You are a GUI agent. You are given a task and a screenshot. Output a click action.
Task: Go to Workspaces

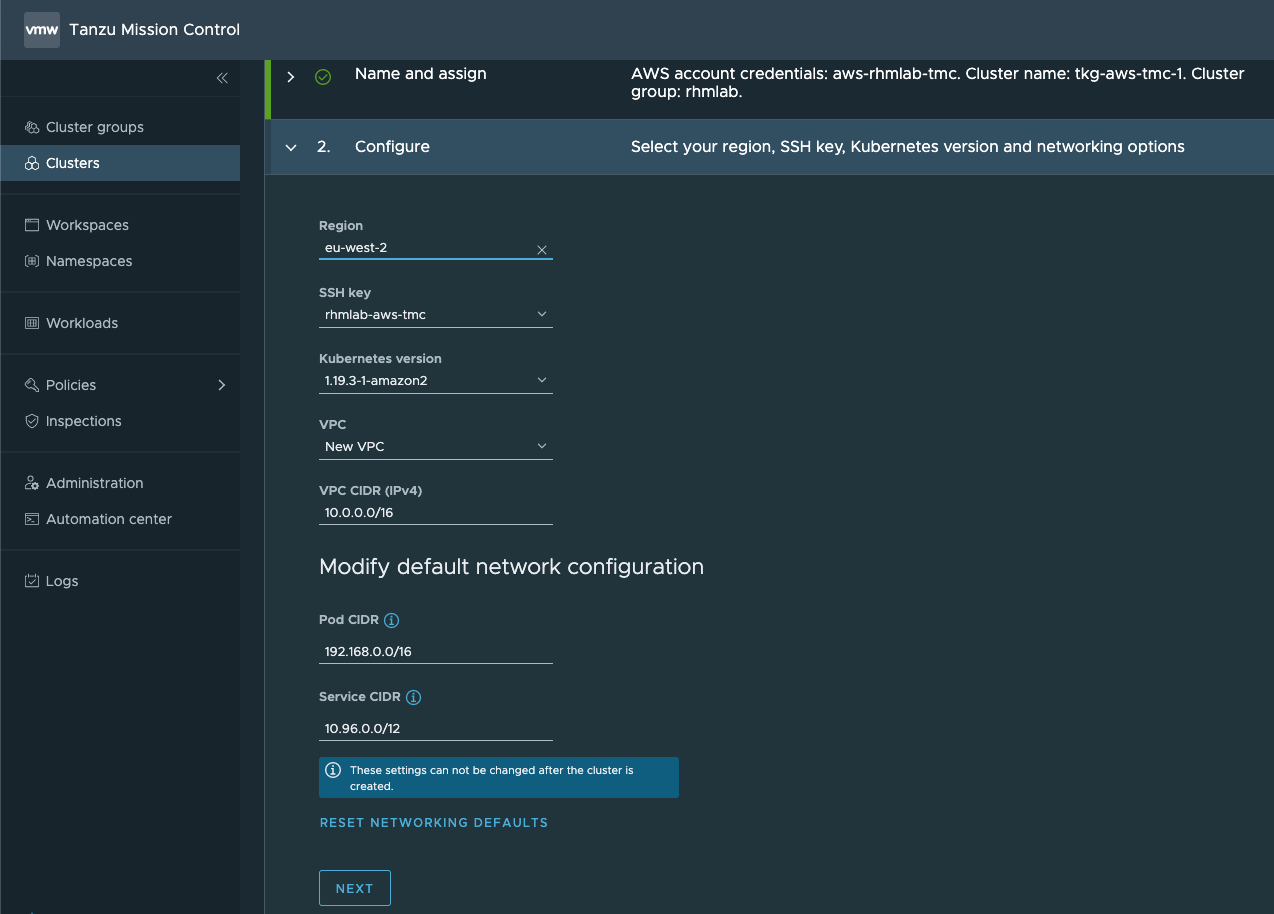tap(120, 225)
